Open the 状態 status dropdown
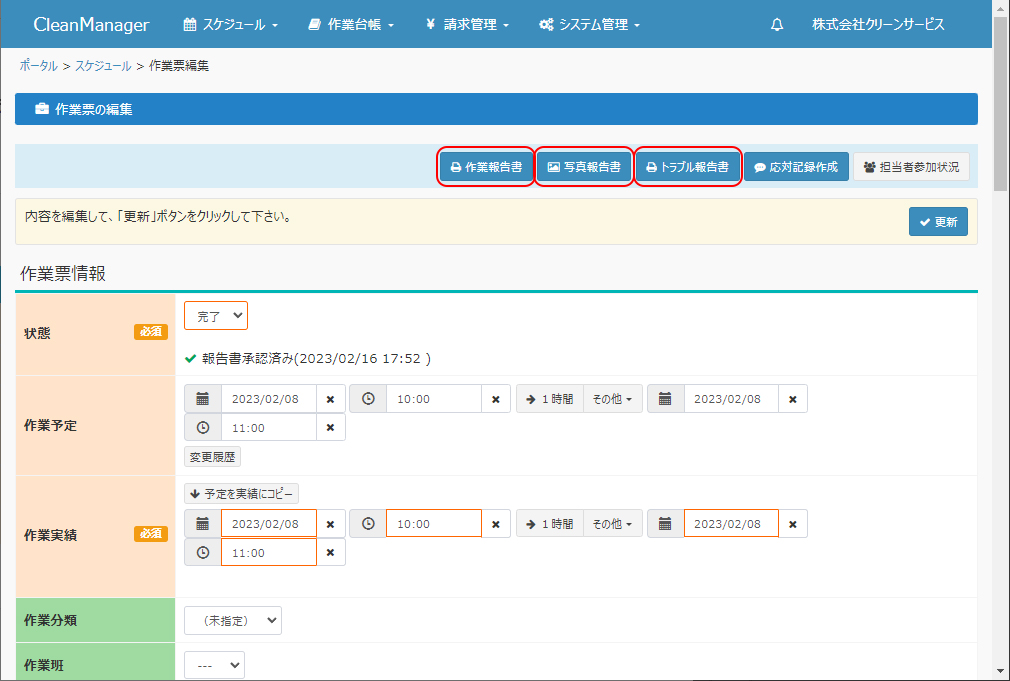The width and height of the screenshot is (1010, 681). click(216, 316)
